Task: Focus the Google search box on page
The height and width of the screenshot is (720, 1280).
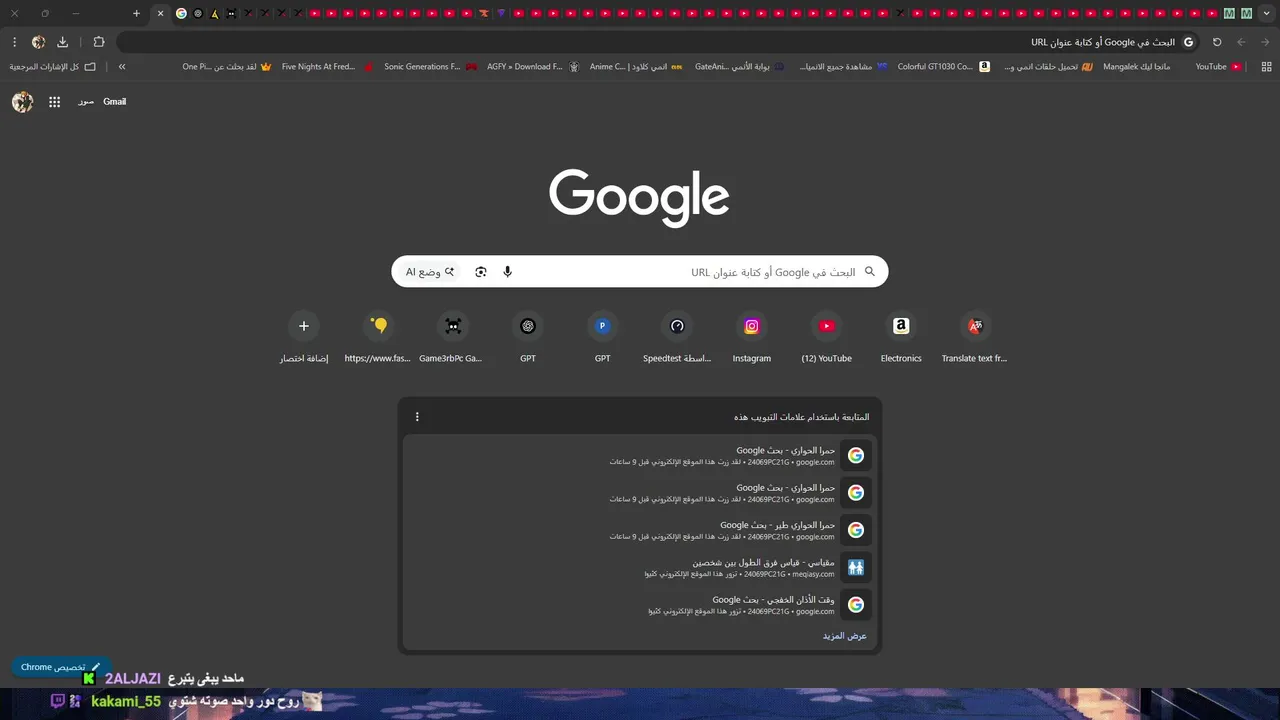Action: pyautogui.click(x=640, y=272)
